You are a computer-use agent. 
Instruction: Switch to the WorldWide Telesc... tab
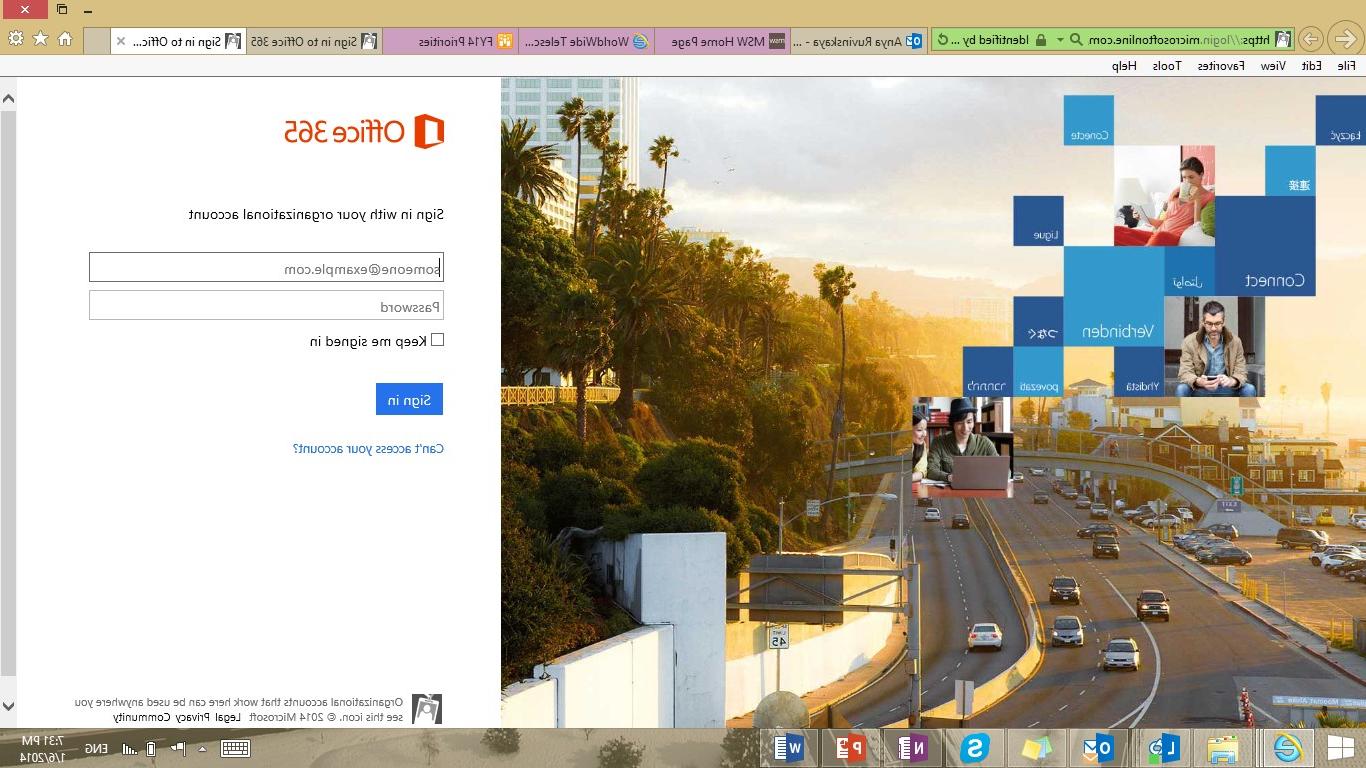pyautogui.click(x=587, y=41)
